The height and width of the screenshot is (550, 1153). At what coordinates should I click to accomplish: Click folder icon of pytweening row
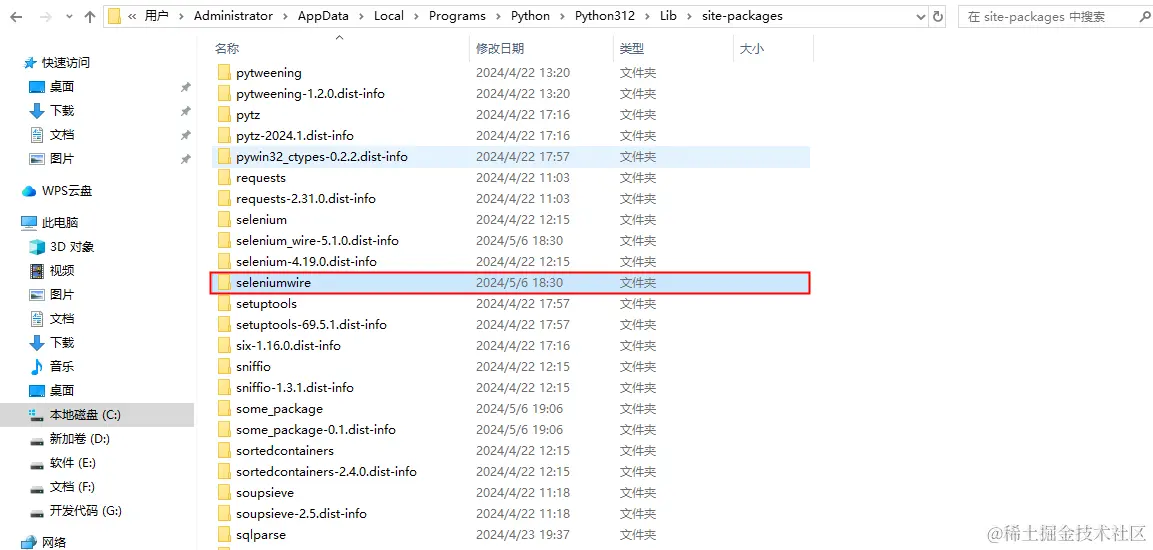click(224, 73)
